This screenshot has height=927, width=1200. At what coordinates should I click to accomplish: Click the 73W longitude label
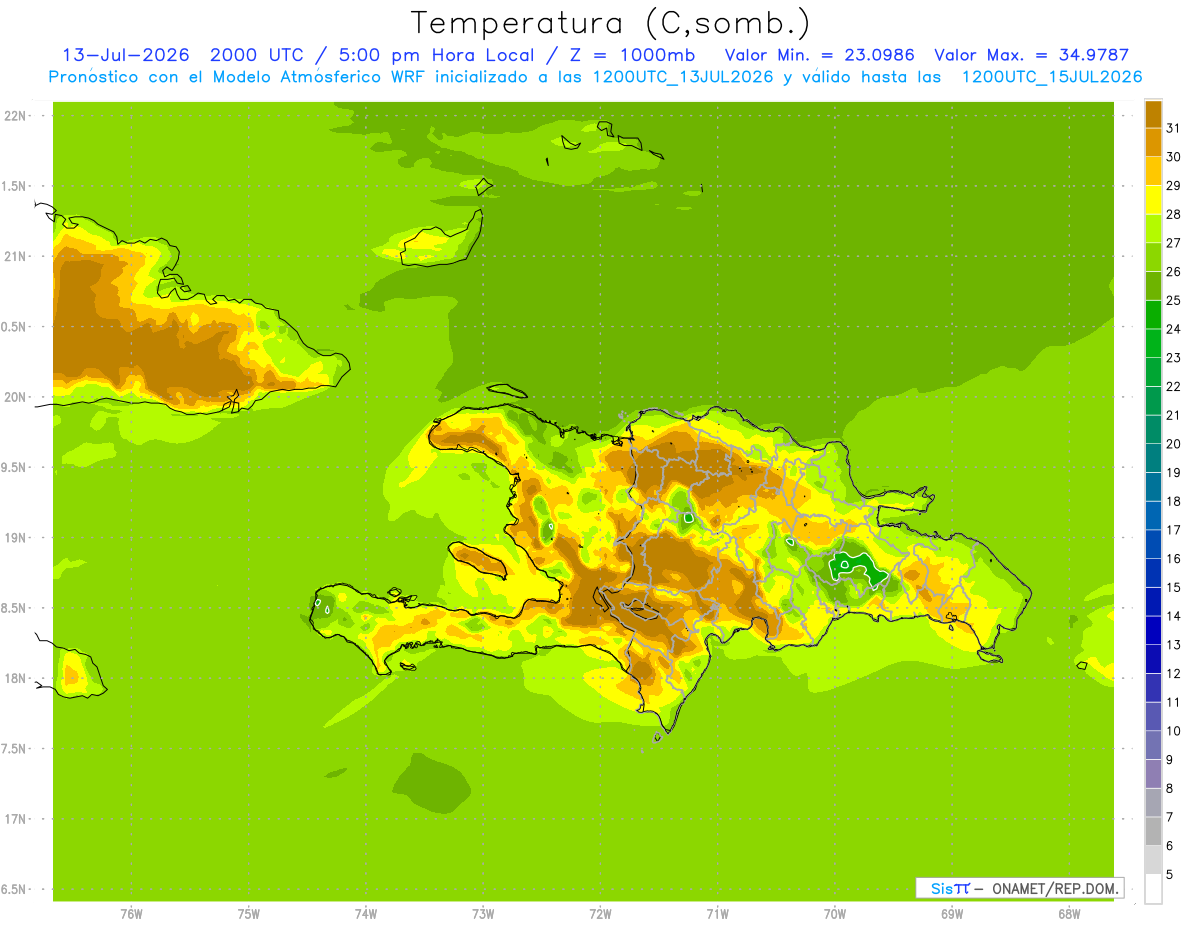coord(483,913)
